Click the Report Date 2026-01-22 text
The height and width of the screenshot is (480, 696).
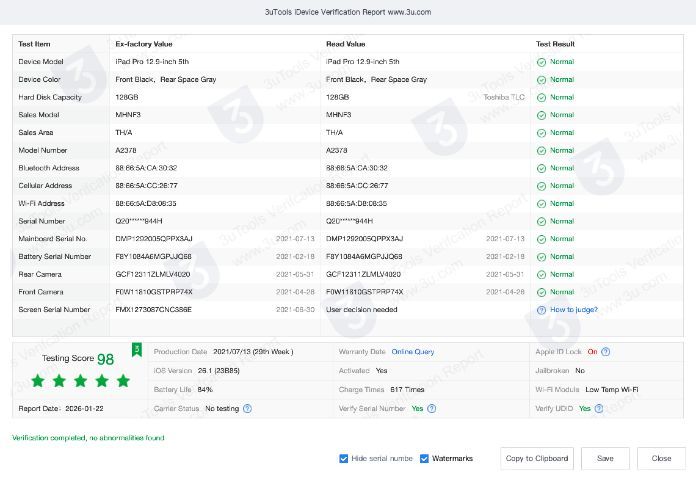point(61,409)
